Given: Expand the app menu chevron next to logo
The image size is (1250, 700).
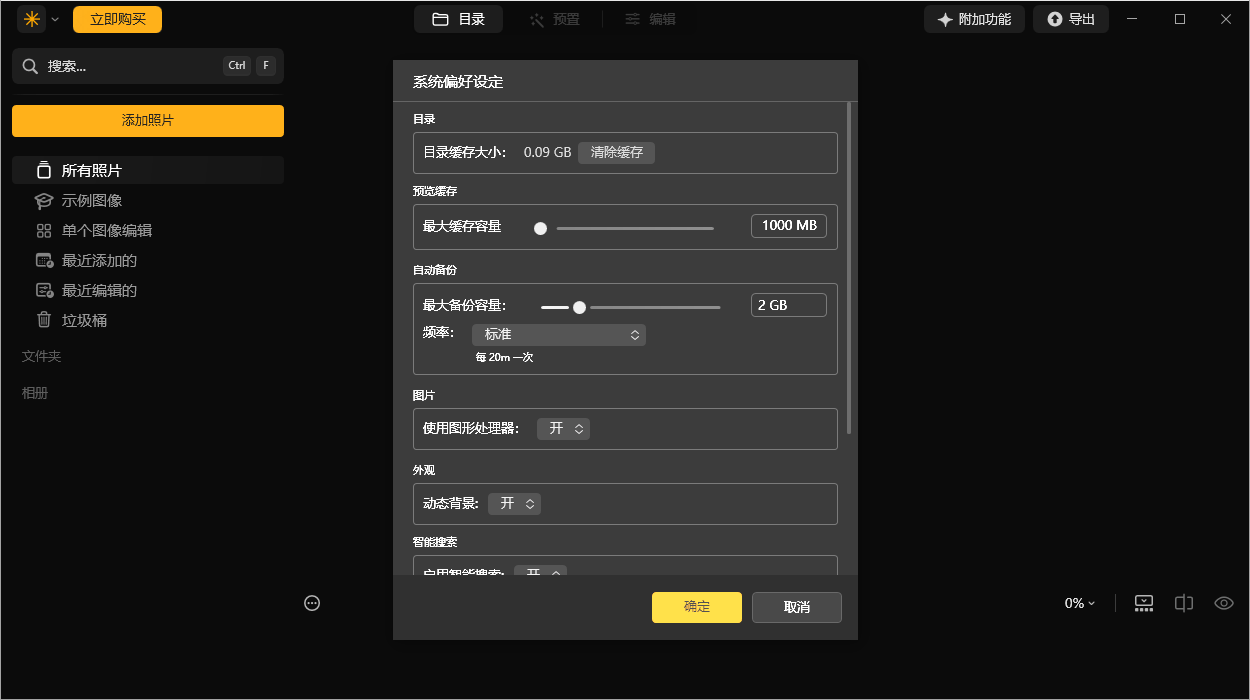Looking at the screenshot, I should coord(54,18).
